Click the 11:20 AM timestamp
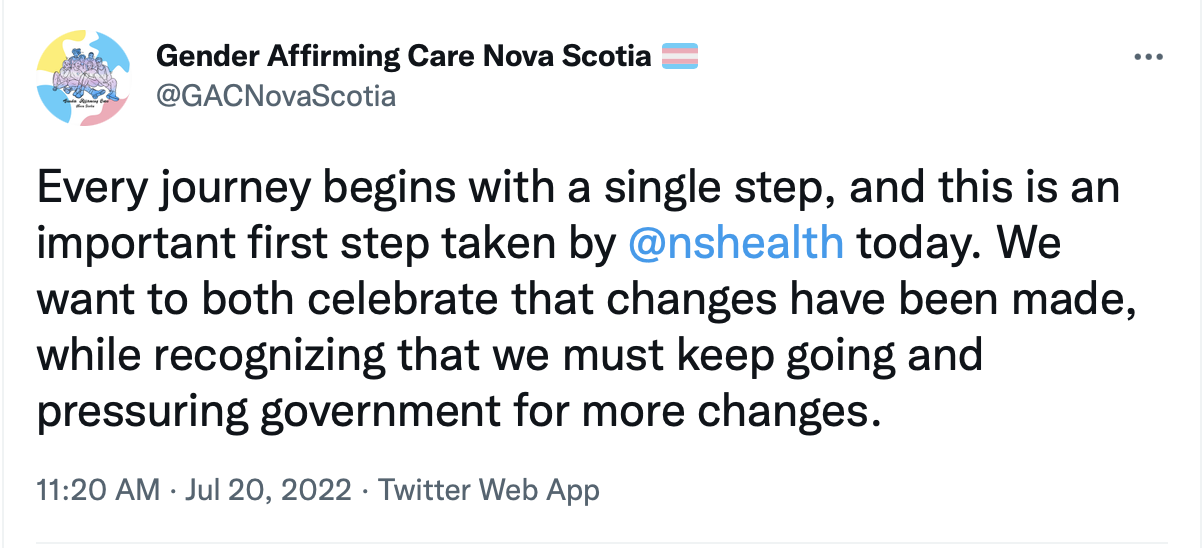This screenshot has width=1202, height=548. point(97,491)
